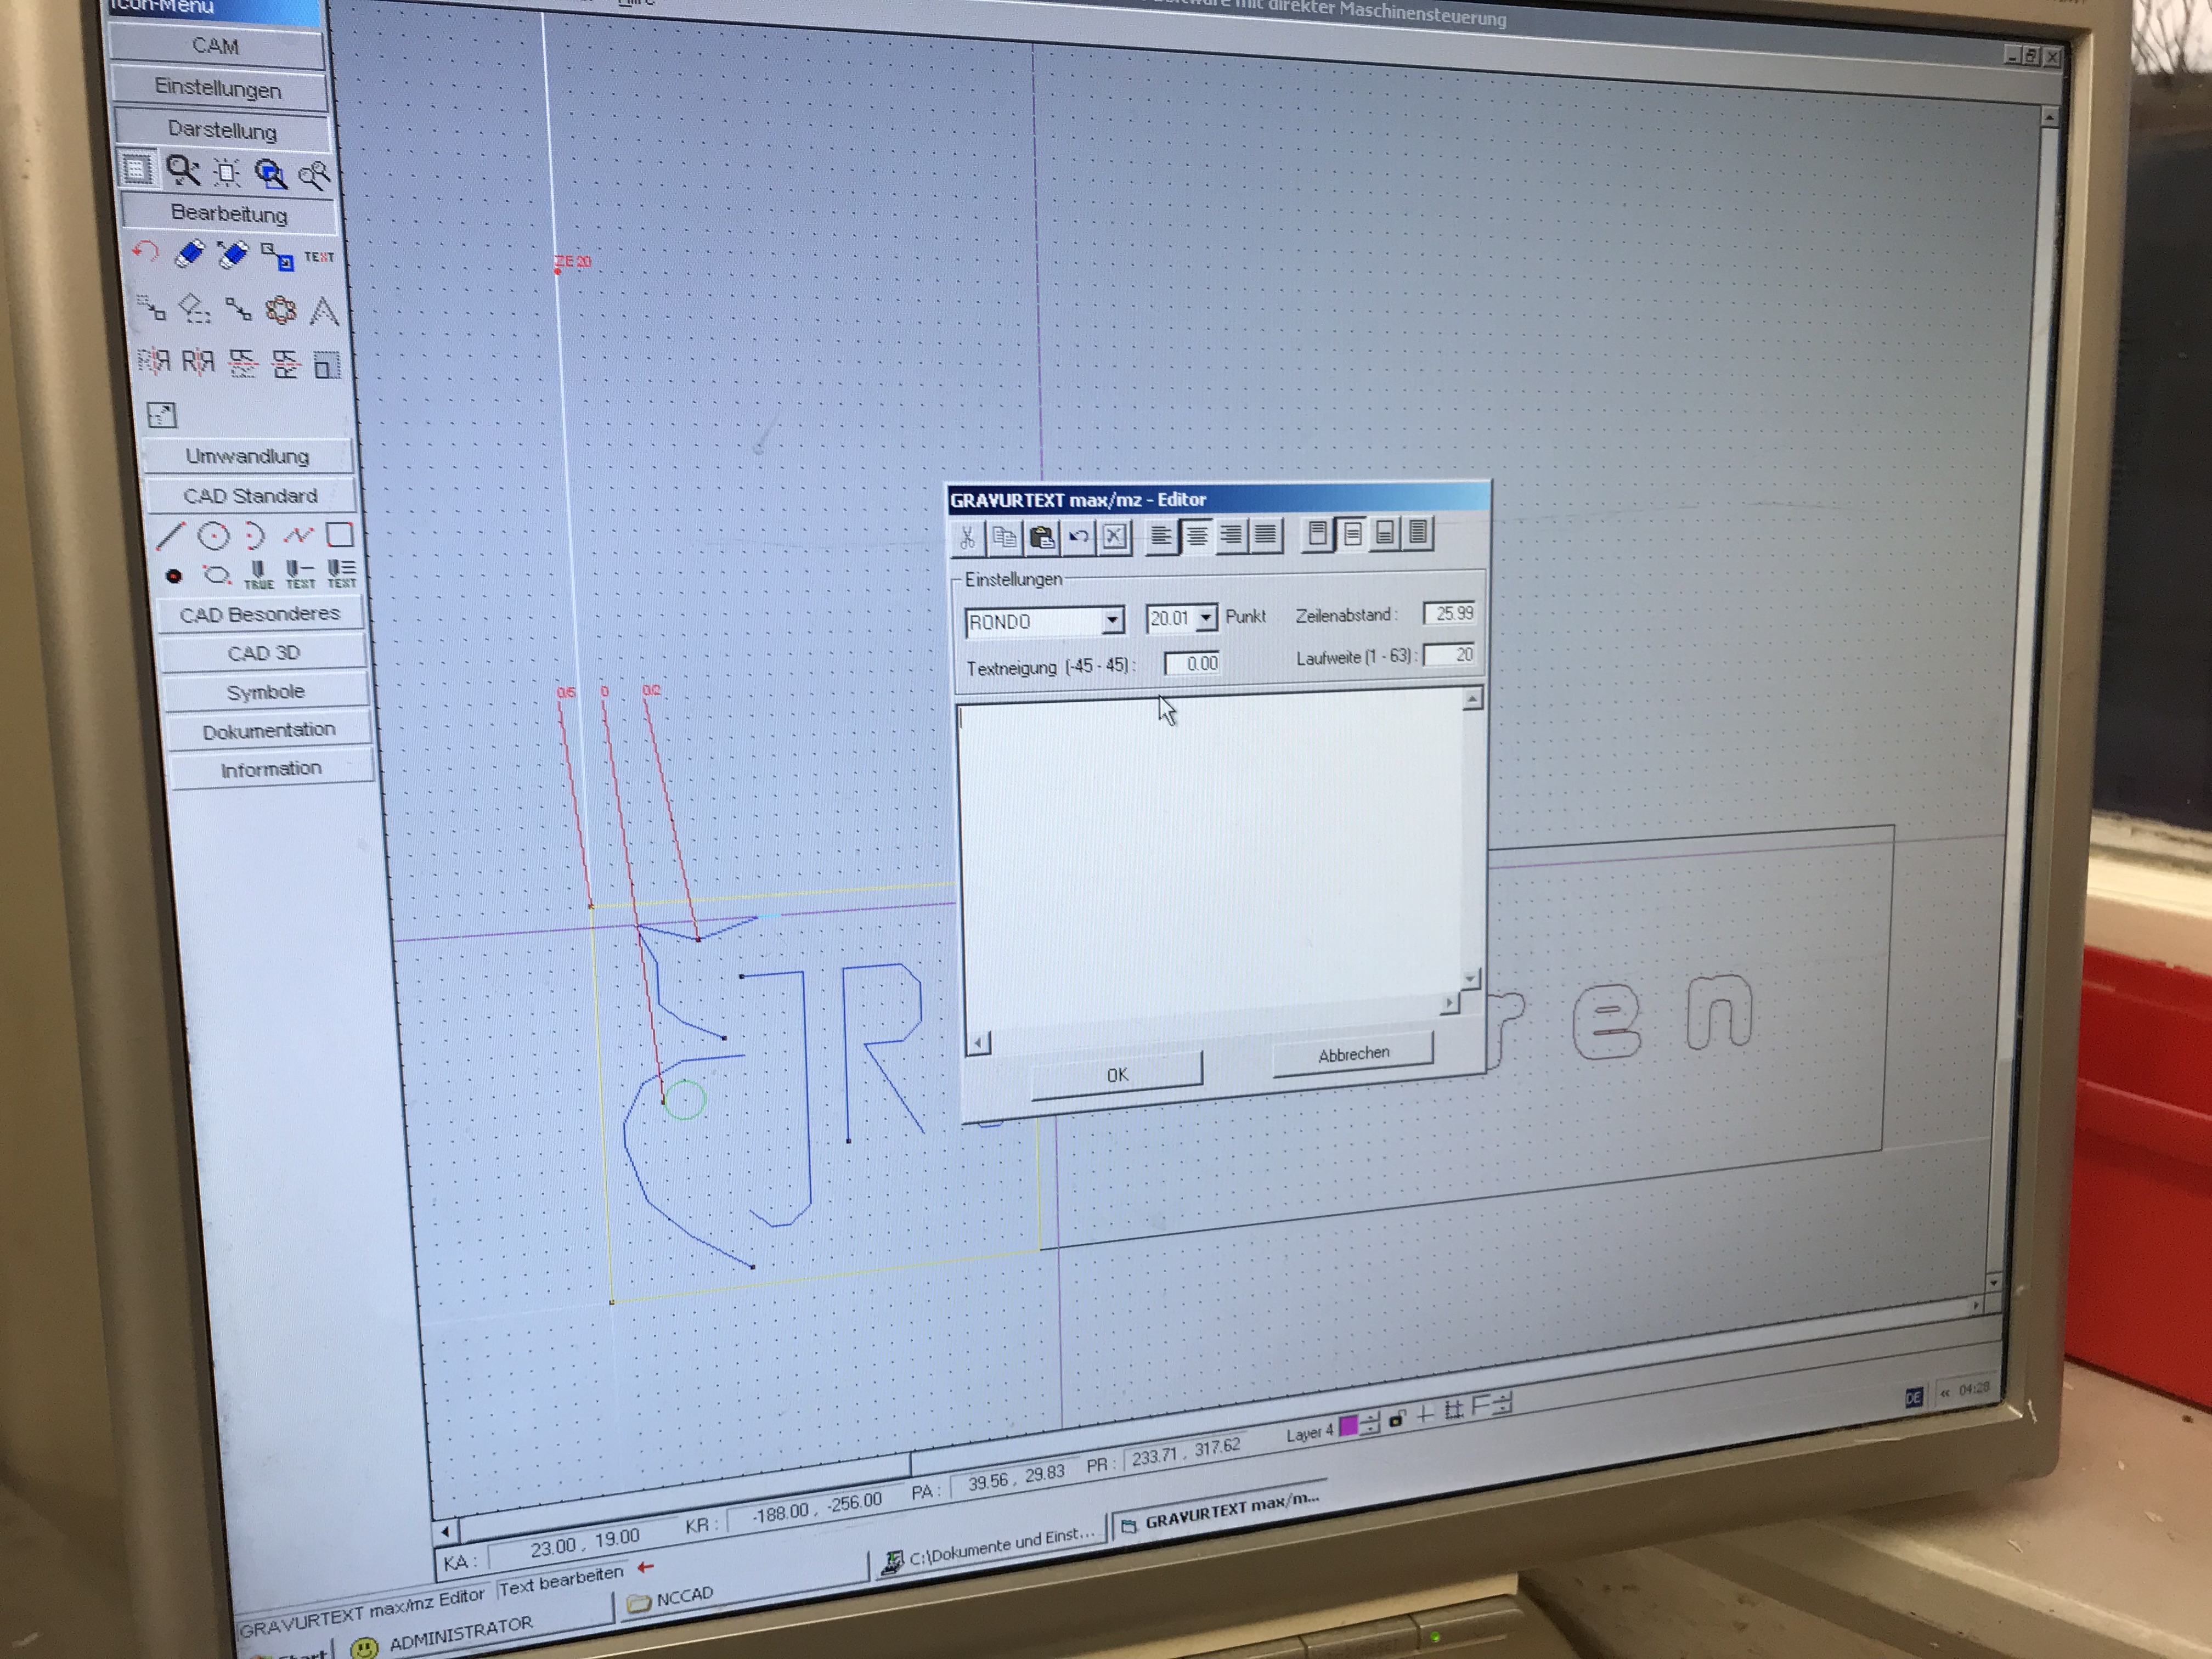Toggle top vertical alignment

click(x=1317, y=534)
